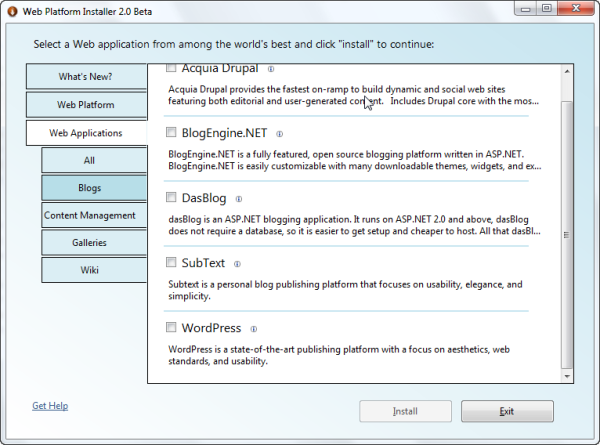Image resolution: width=600 pixels, height=445 pixels.
Task: Maximize the Web Platform Installer window
Action: click(546, 8)
